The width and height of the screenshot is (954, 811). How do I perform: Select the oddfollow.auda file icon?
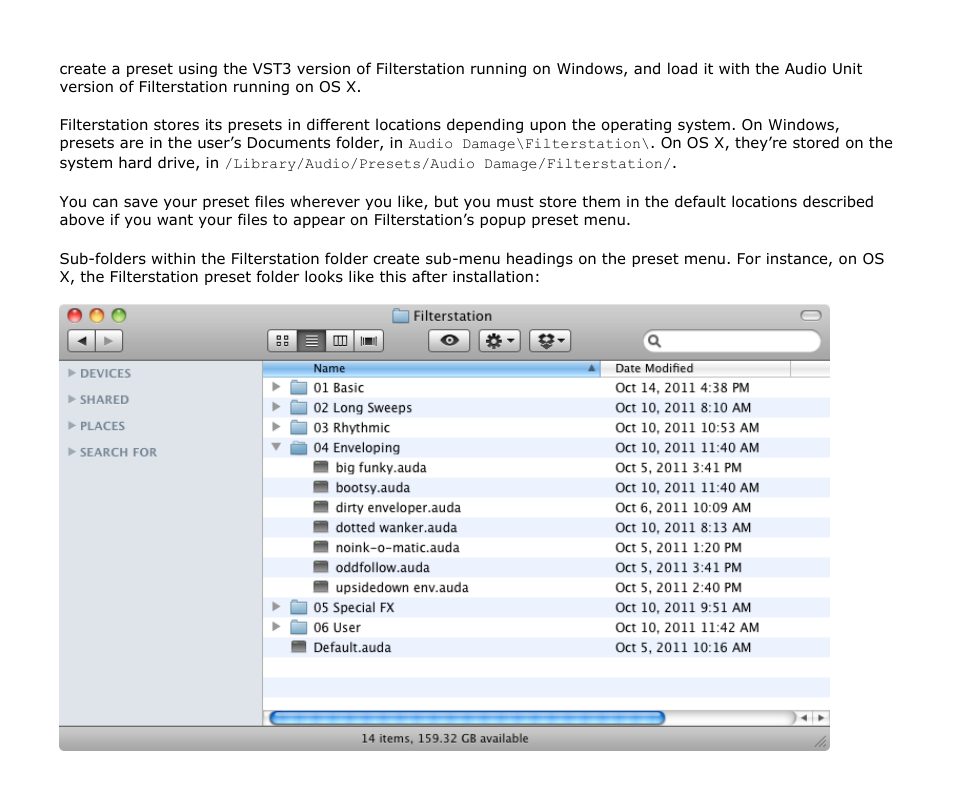[x=321, y=567]
